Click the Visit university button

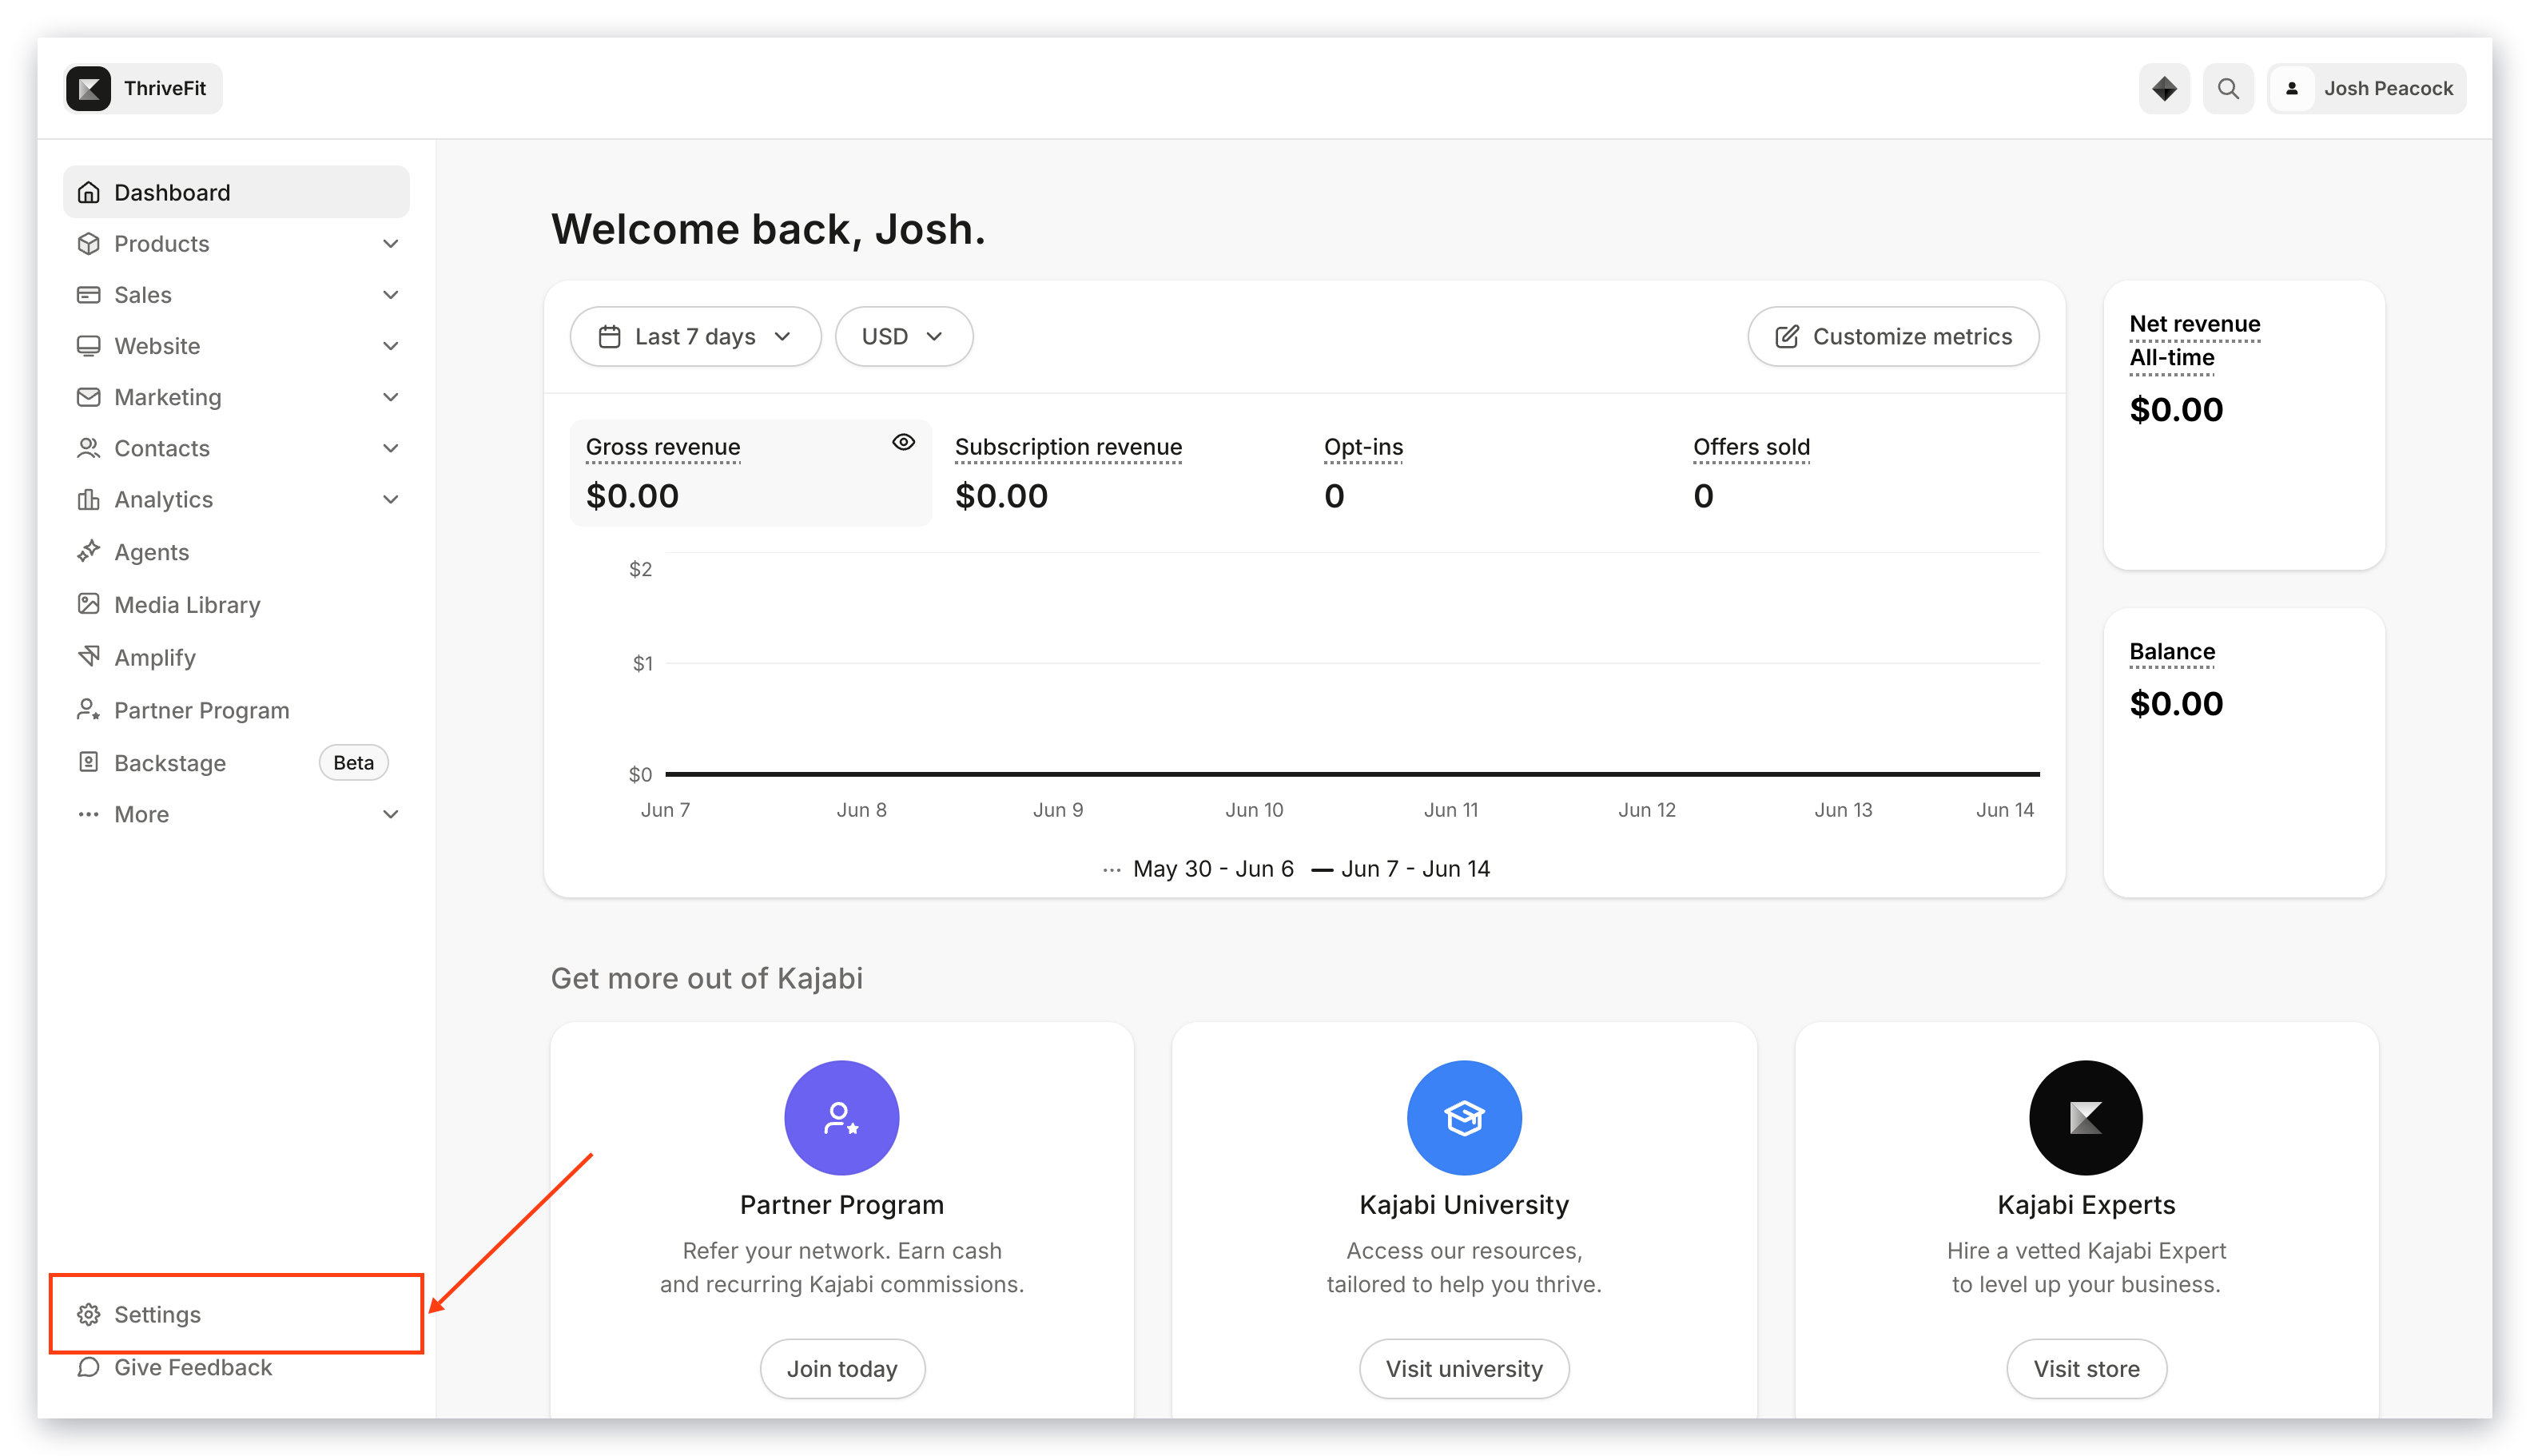coord(1464,1368)
